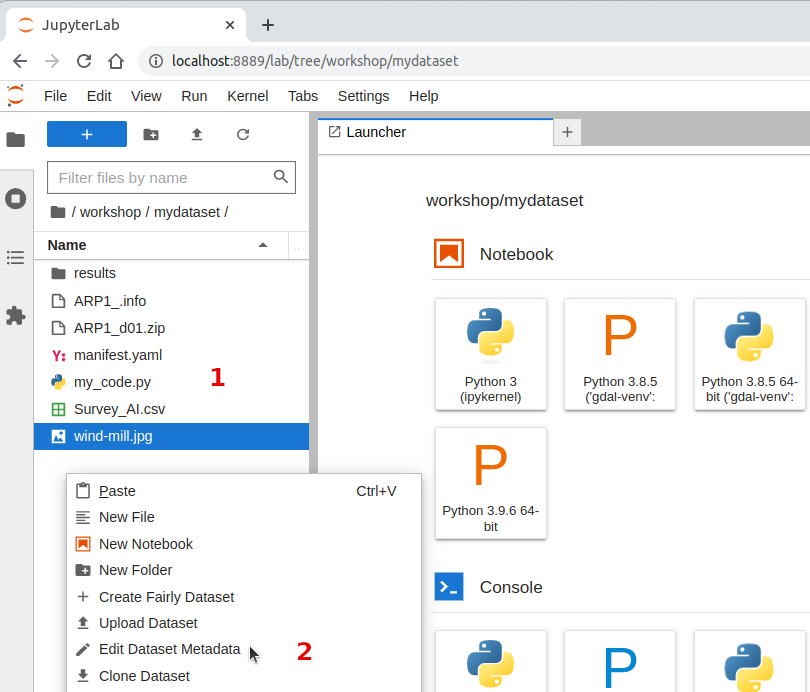Launch the blue P console card
The width and height of the screenshot is (810, 692).
pyautogui.click(x=620, y=662)
